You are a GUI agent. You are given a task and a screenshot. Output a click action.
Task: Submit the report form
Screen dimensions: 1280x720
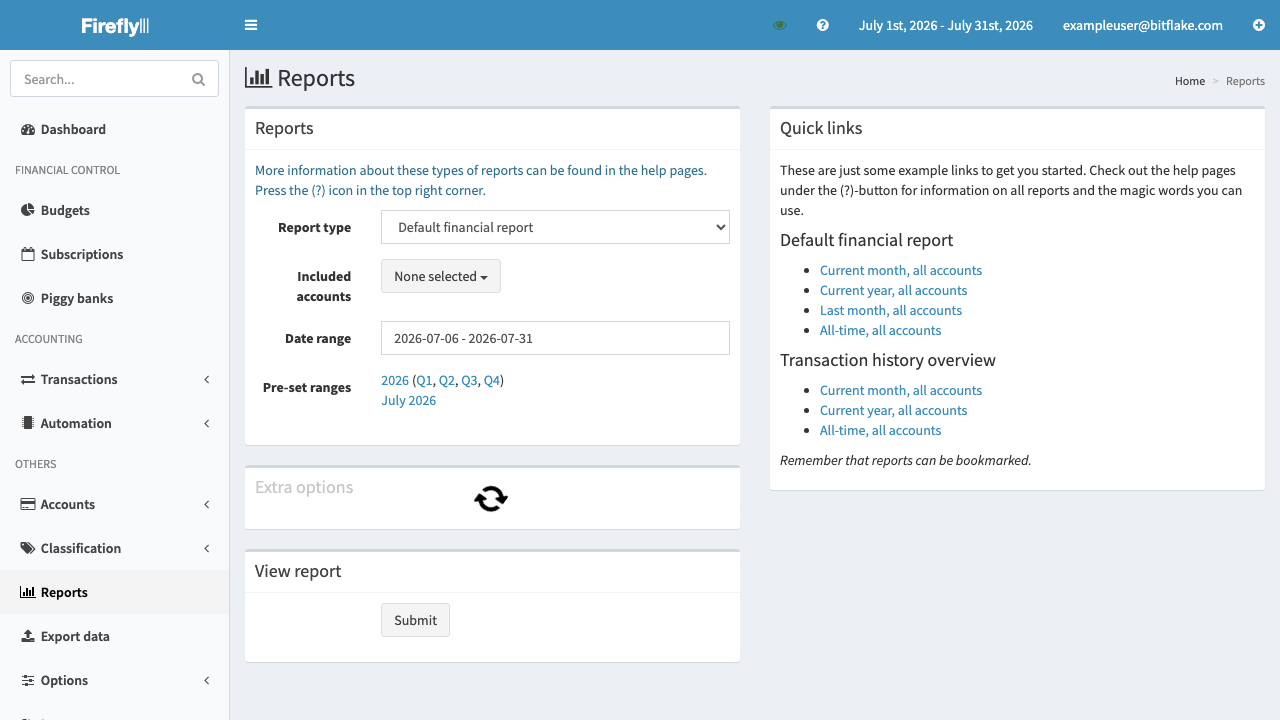tap(415, 620)
